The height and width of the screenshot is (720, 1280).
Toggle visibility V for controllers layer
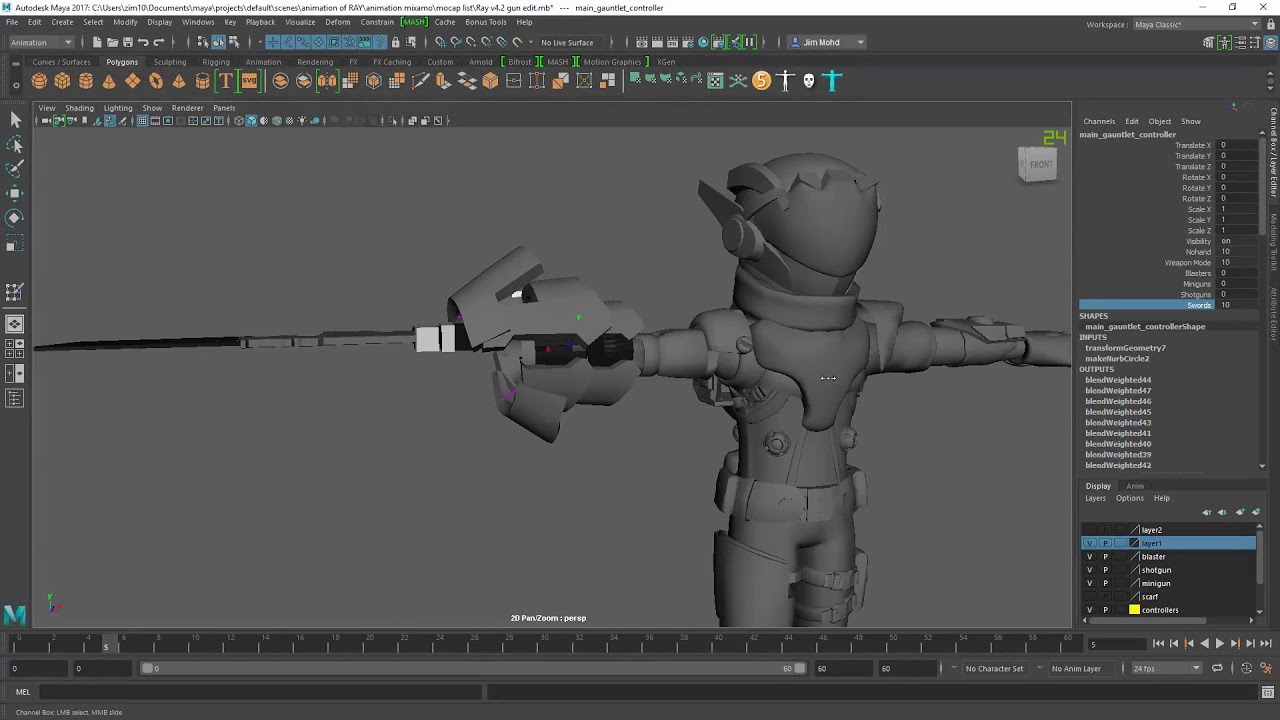pyautogui.click(x=1089, y=610)
